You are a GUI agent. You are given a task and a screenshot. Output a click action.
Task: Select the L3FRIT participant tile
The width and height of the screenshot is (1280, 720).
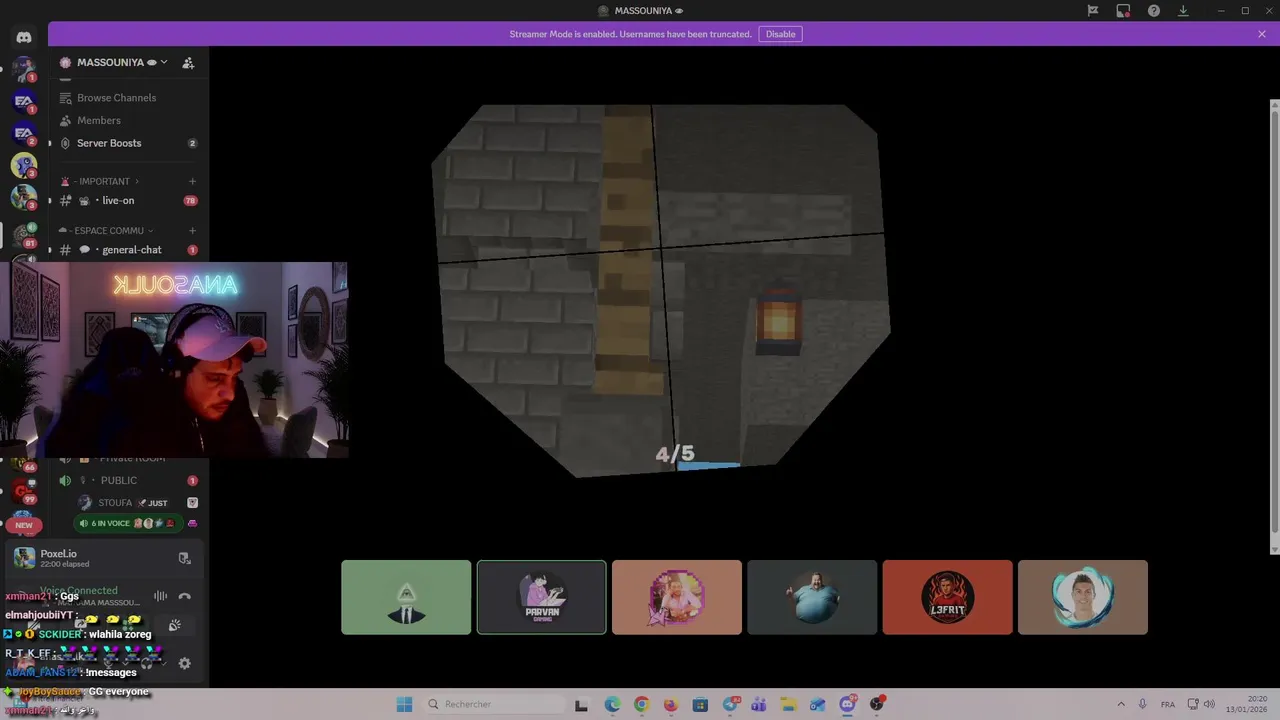[947, 597]
